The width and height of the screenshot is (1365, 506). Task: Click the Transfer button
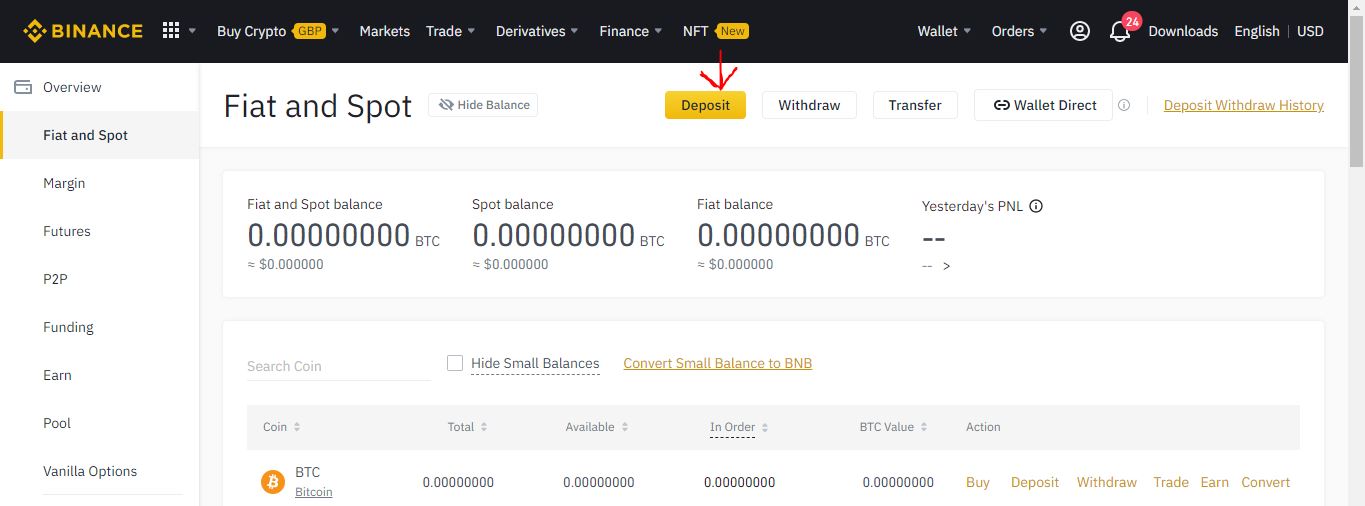tap(915, 105)
